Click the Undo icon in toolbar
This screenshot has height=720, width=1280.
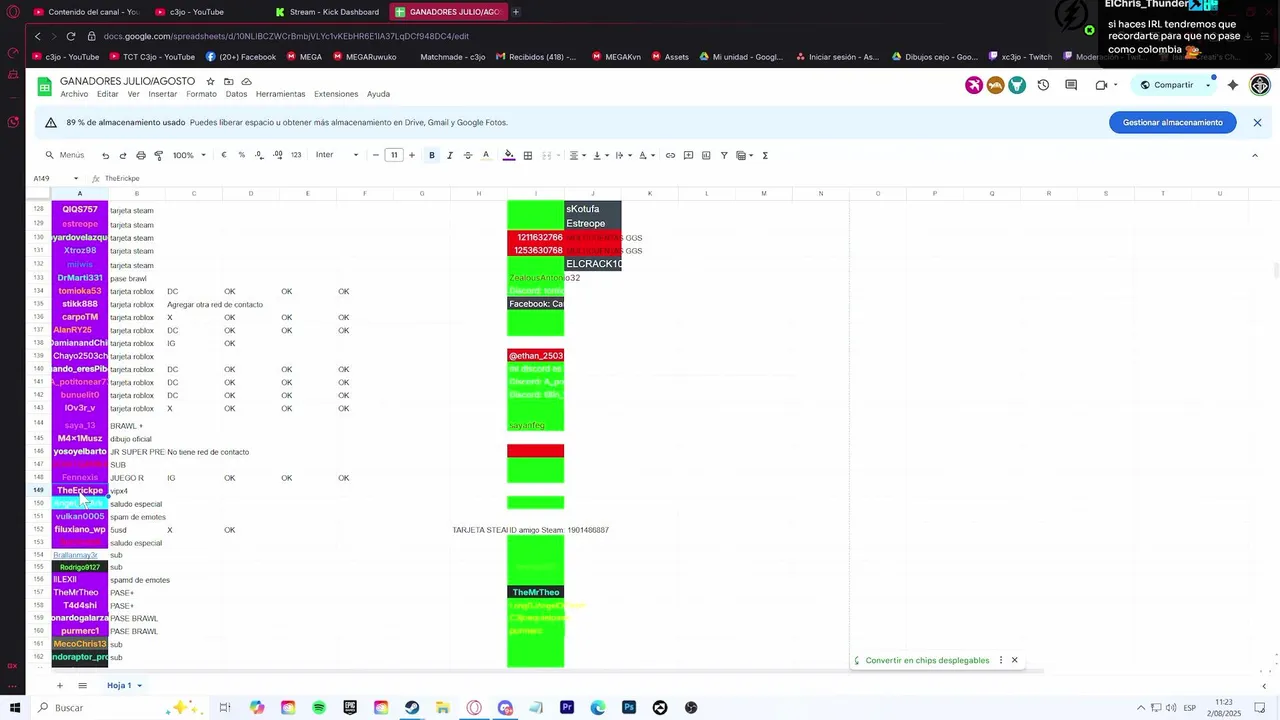point(105,155)
